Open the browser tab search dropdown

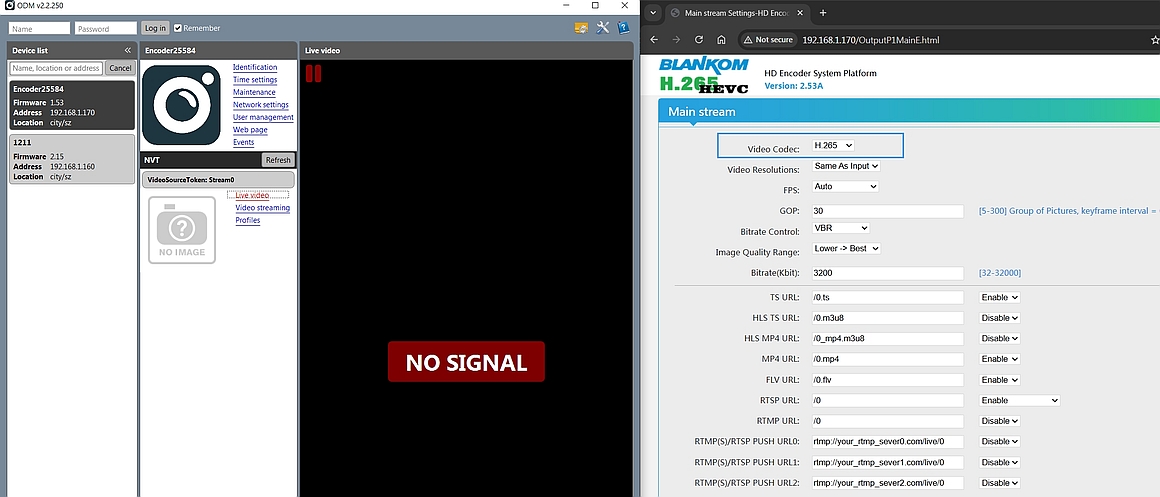pos(653,13)
